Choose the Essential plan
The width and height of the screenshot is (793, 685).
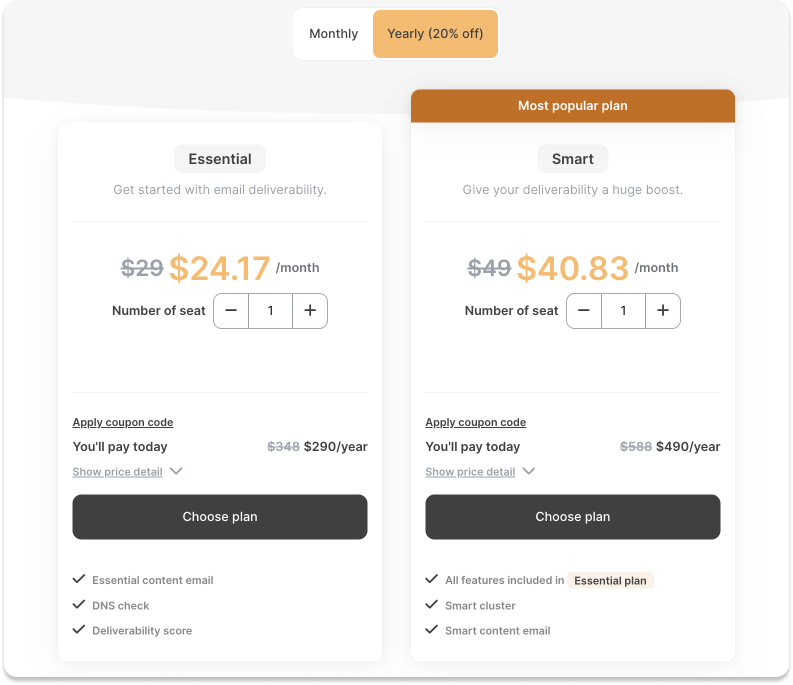pyautogui.click(x=220, y=517)
